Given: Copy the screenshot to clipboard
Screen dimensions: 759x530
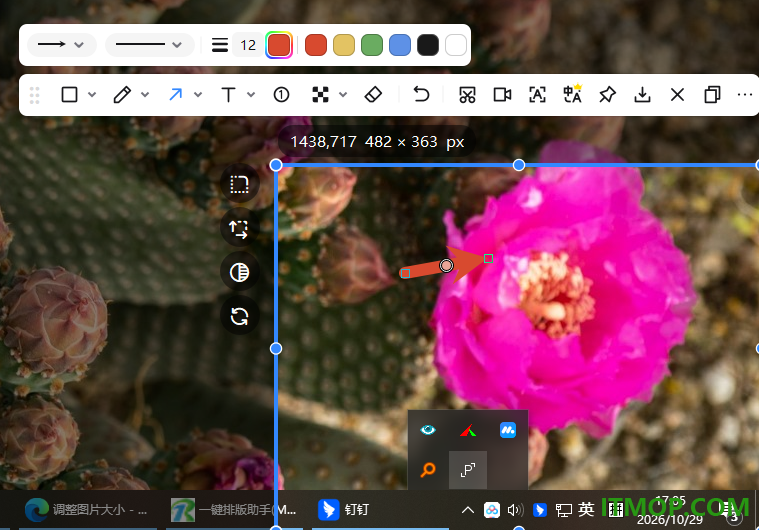Looking at the screenshot, I should [712, 94].
